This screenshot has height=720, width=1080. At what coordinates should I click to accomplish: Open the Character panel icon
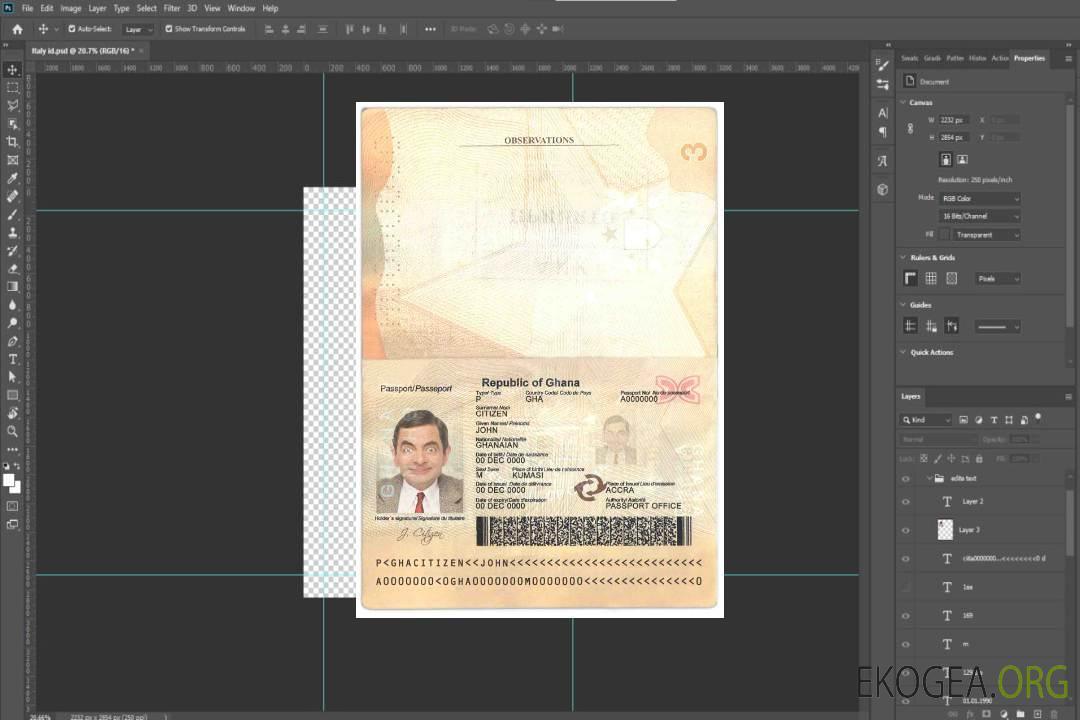pyautogui.click(x=882, y=113)
